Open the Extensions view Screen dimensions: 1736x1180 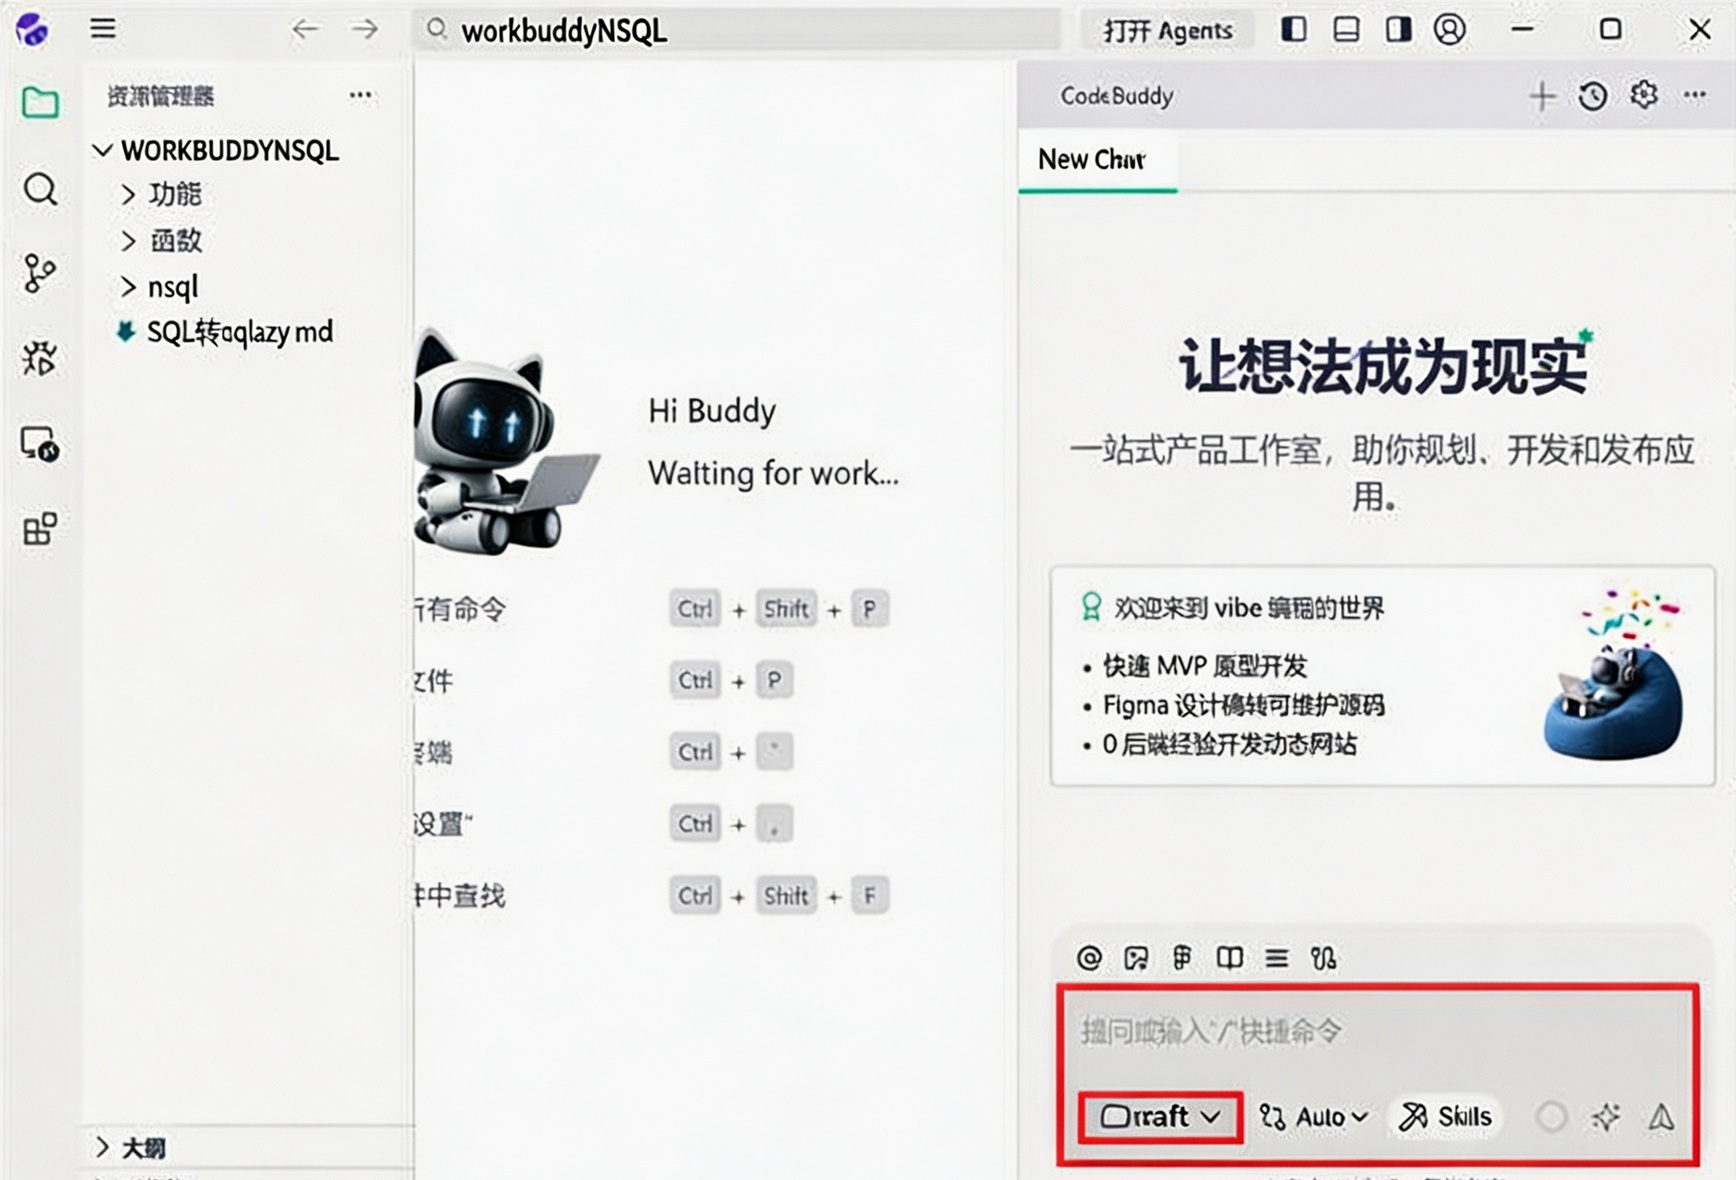tap(40, 528)
